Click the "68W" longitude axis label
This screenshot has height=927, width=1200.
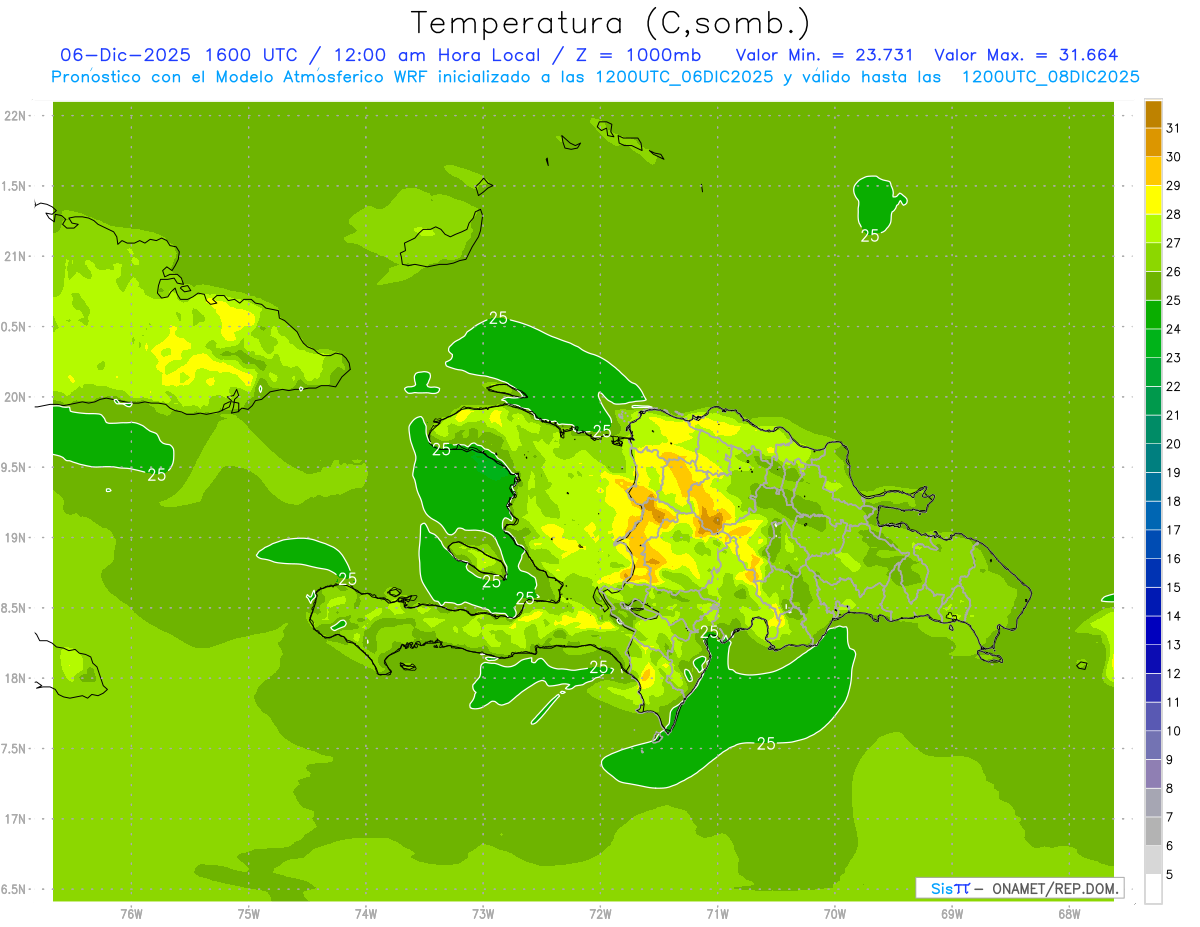[1069, 914]
